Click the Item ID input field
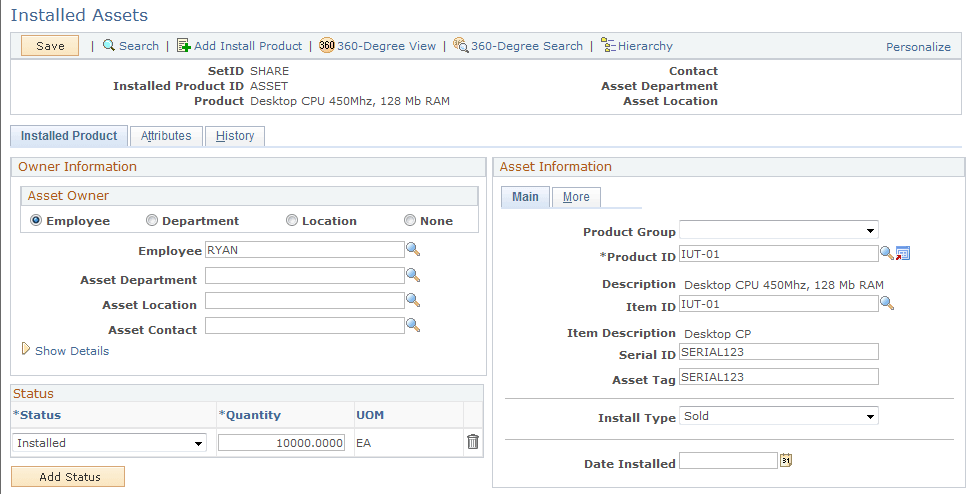The height and width of the screenshot is (494, 976). 779,304
